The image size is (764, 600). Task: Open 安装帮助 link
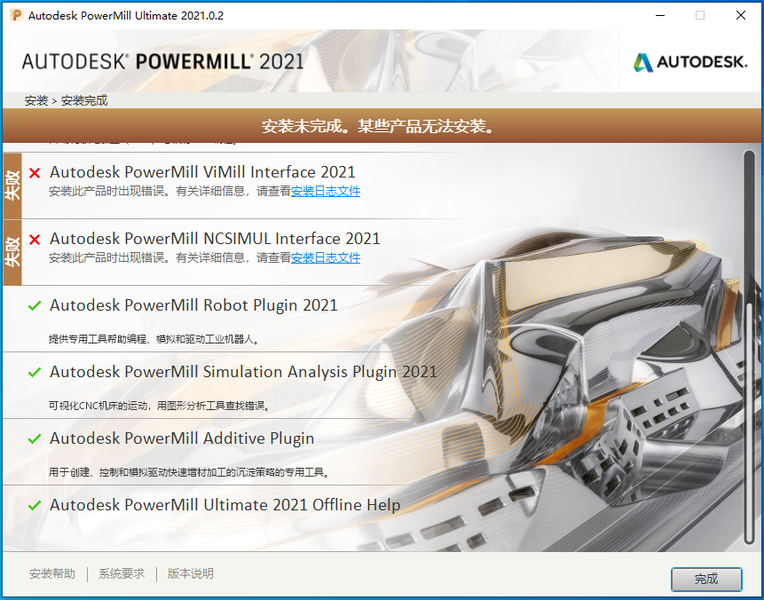[52, 574]
